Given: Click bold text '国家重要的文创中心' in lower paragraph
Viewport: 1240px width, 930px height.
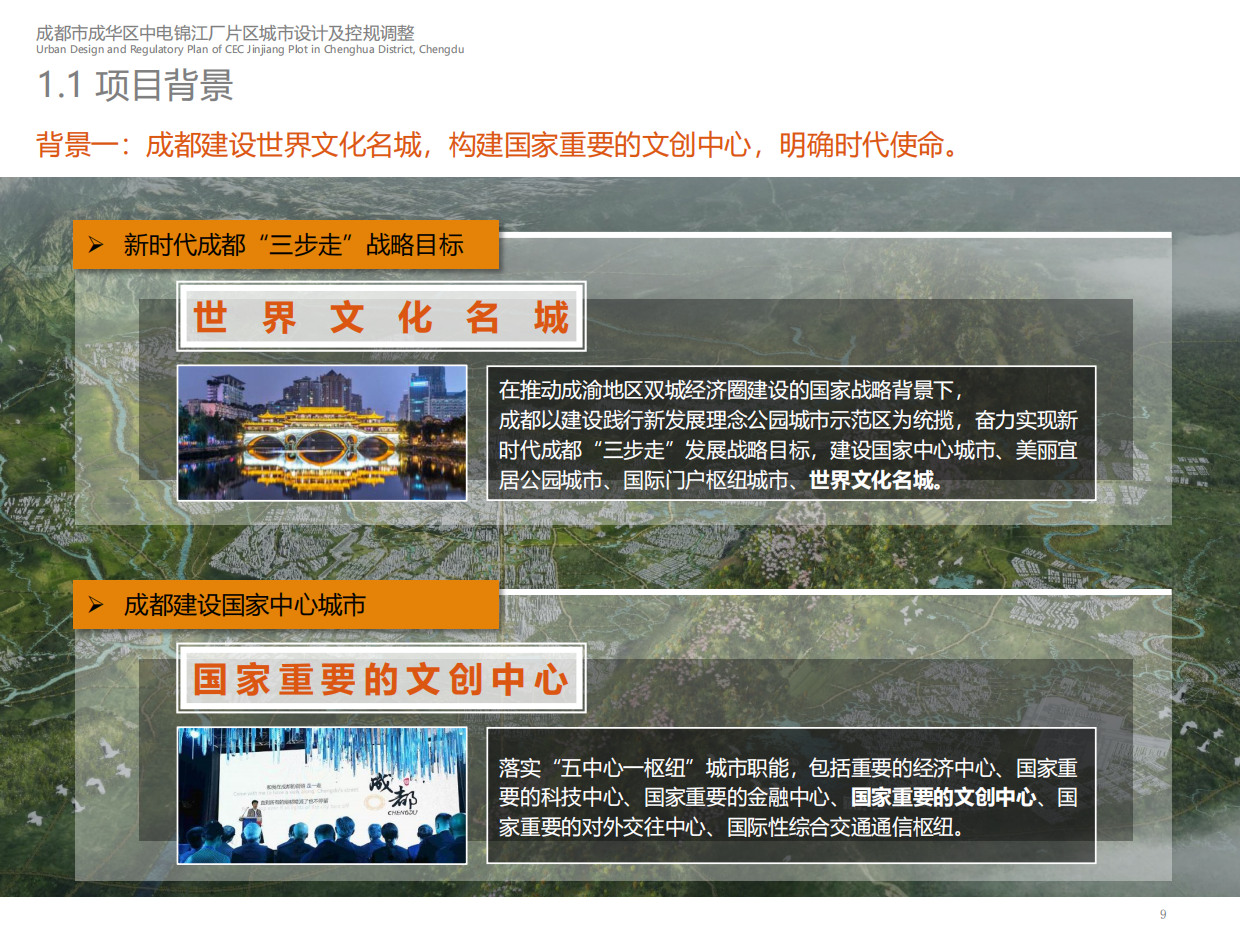Looking at the screenshot, I should pyautogui.click(x=943, y=798).
